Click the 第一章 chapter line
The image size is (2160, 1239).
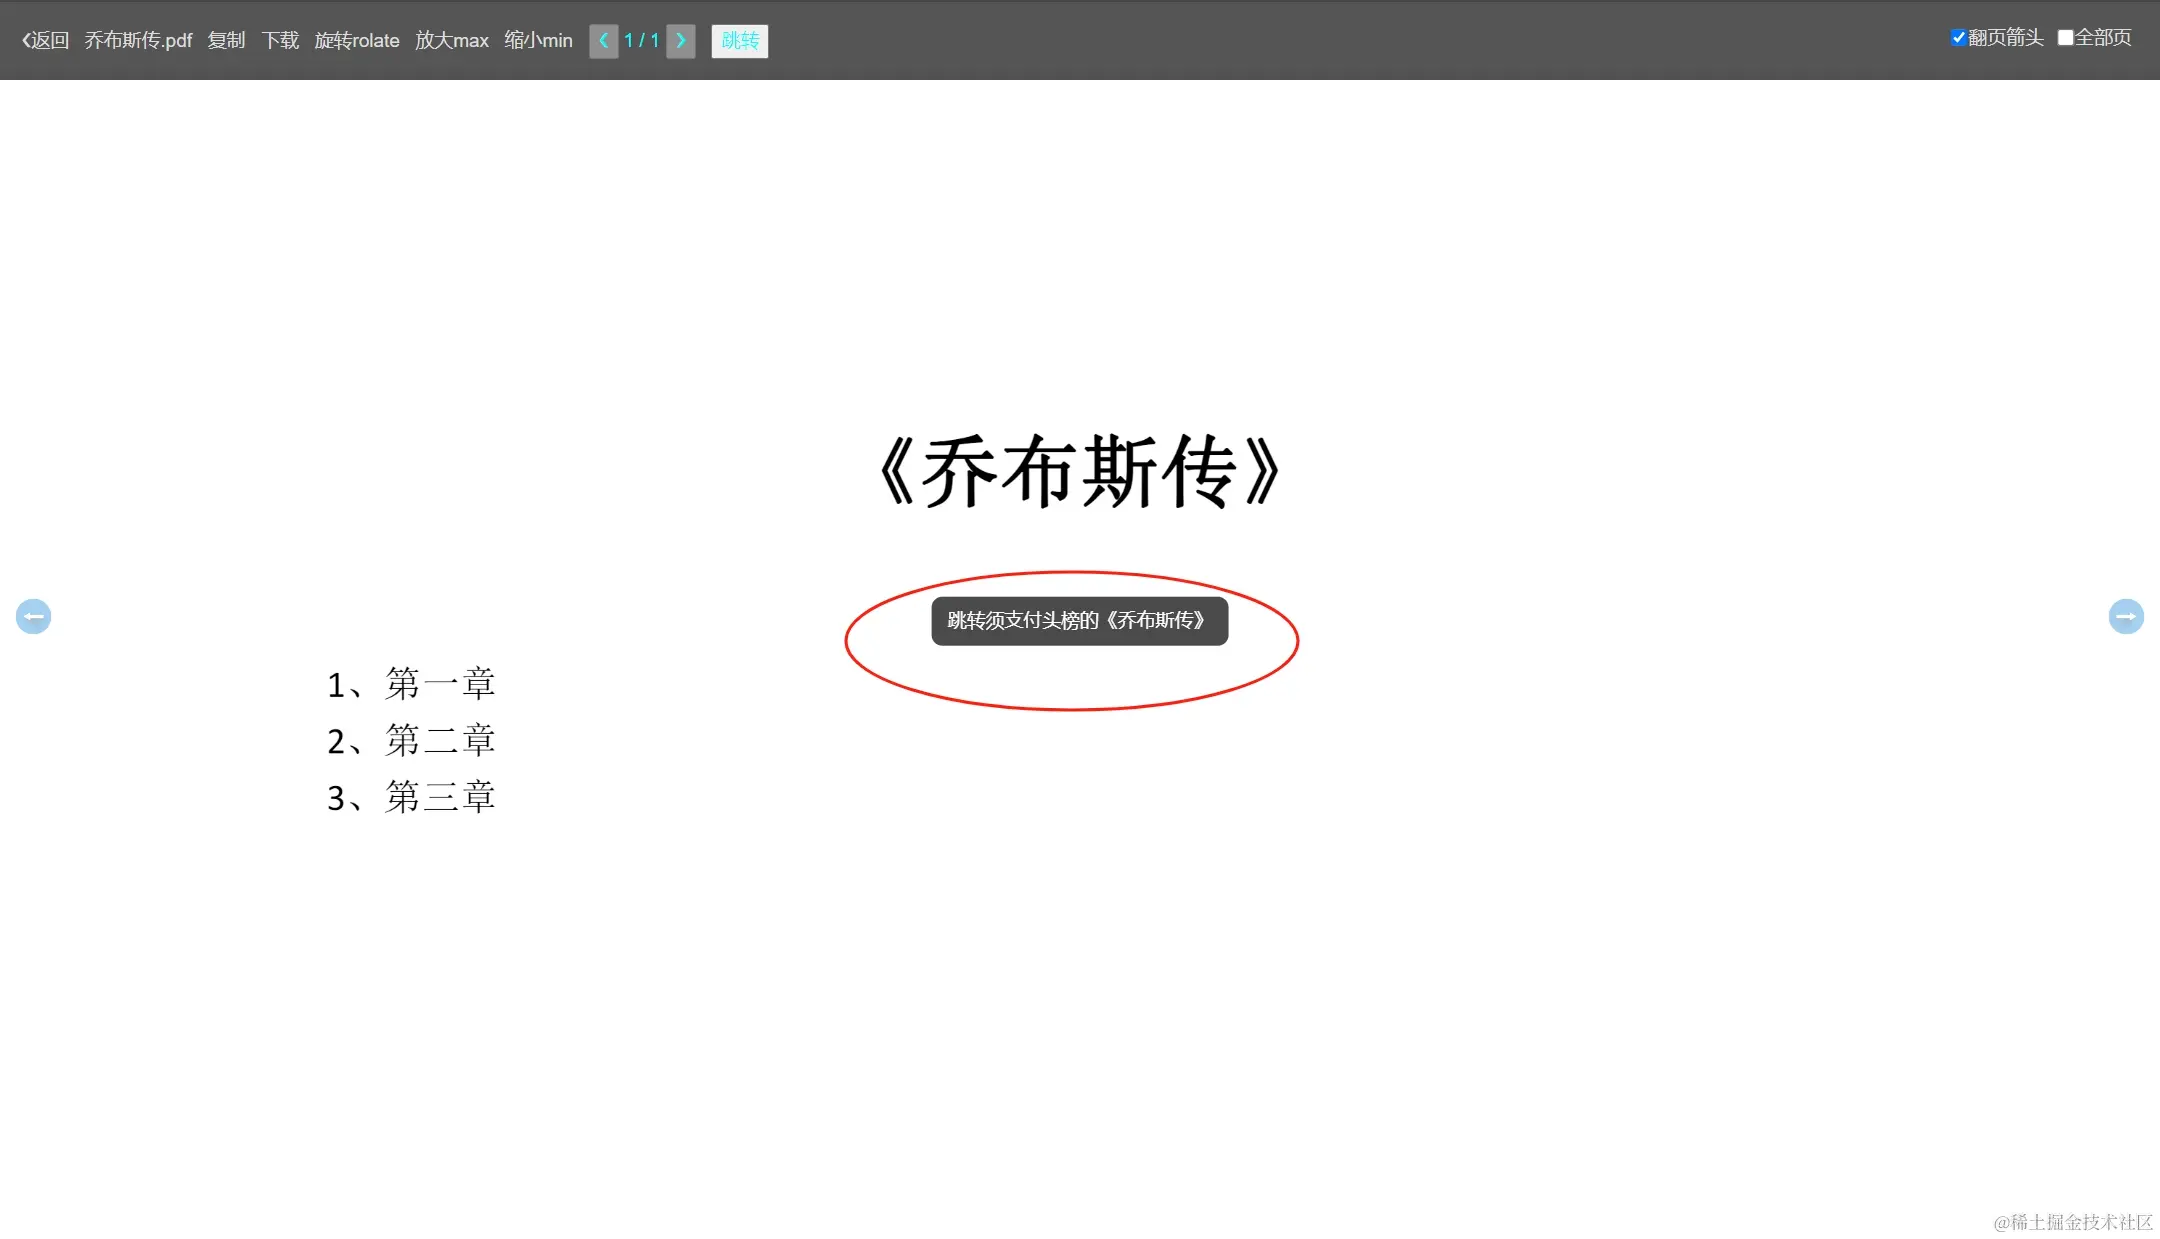coord(411,684)
